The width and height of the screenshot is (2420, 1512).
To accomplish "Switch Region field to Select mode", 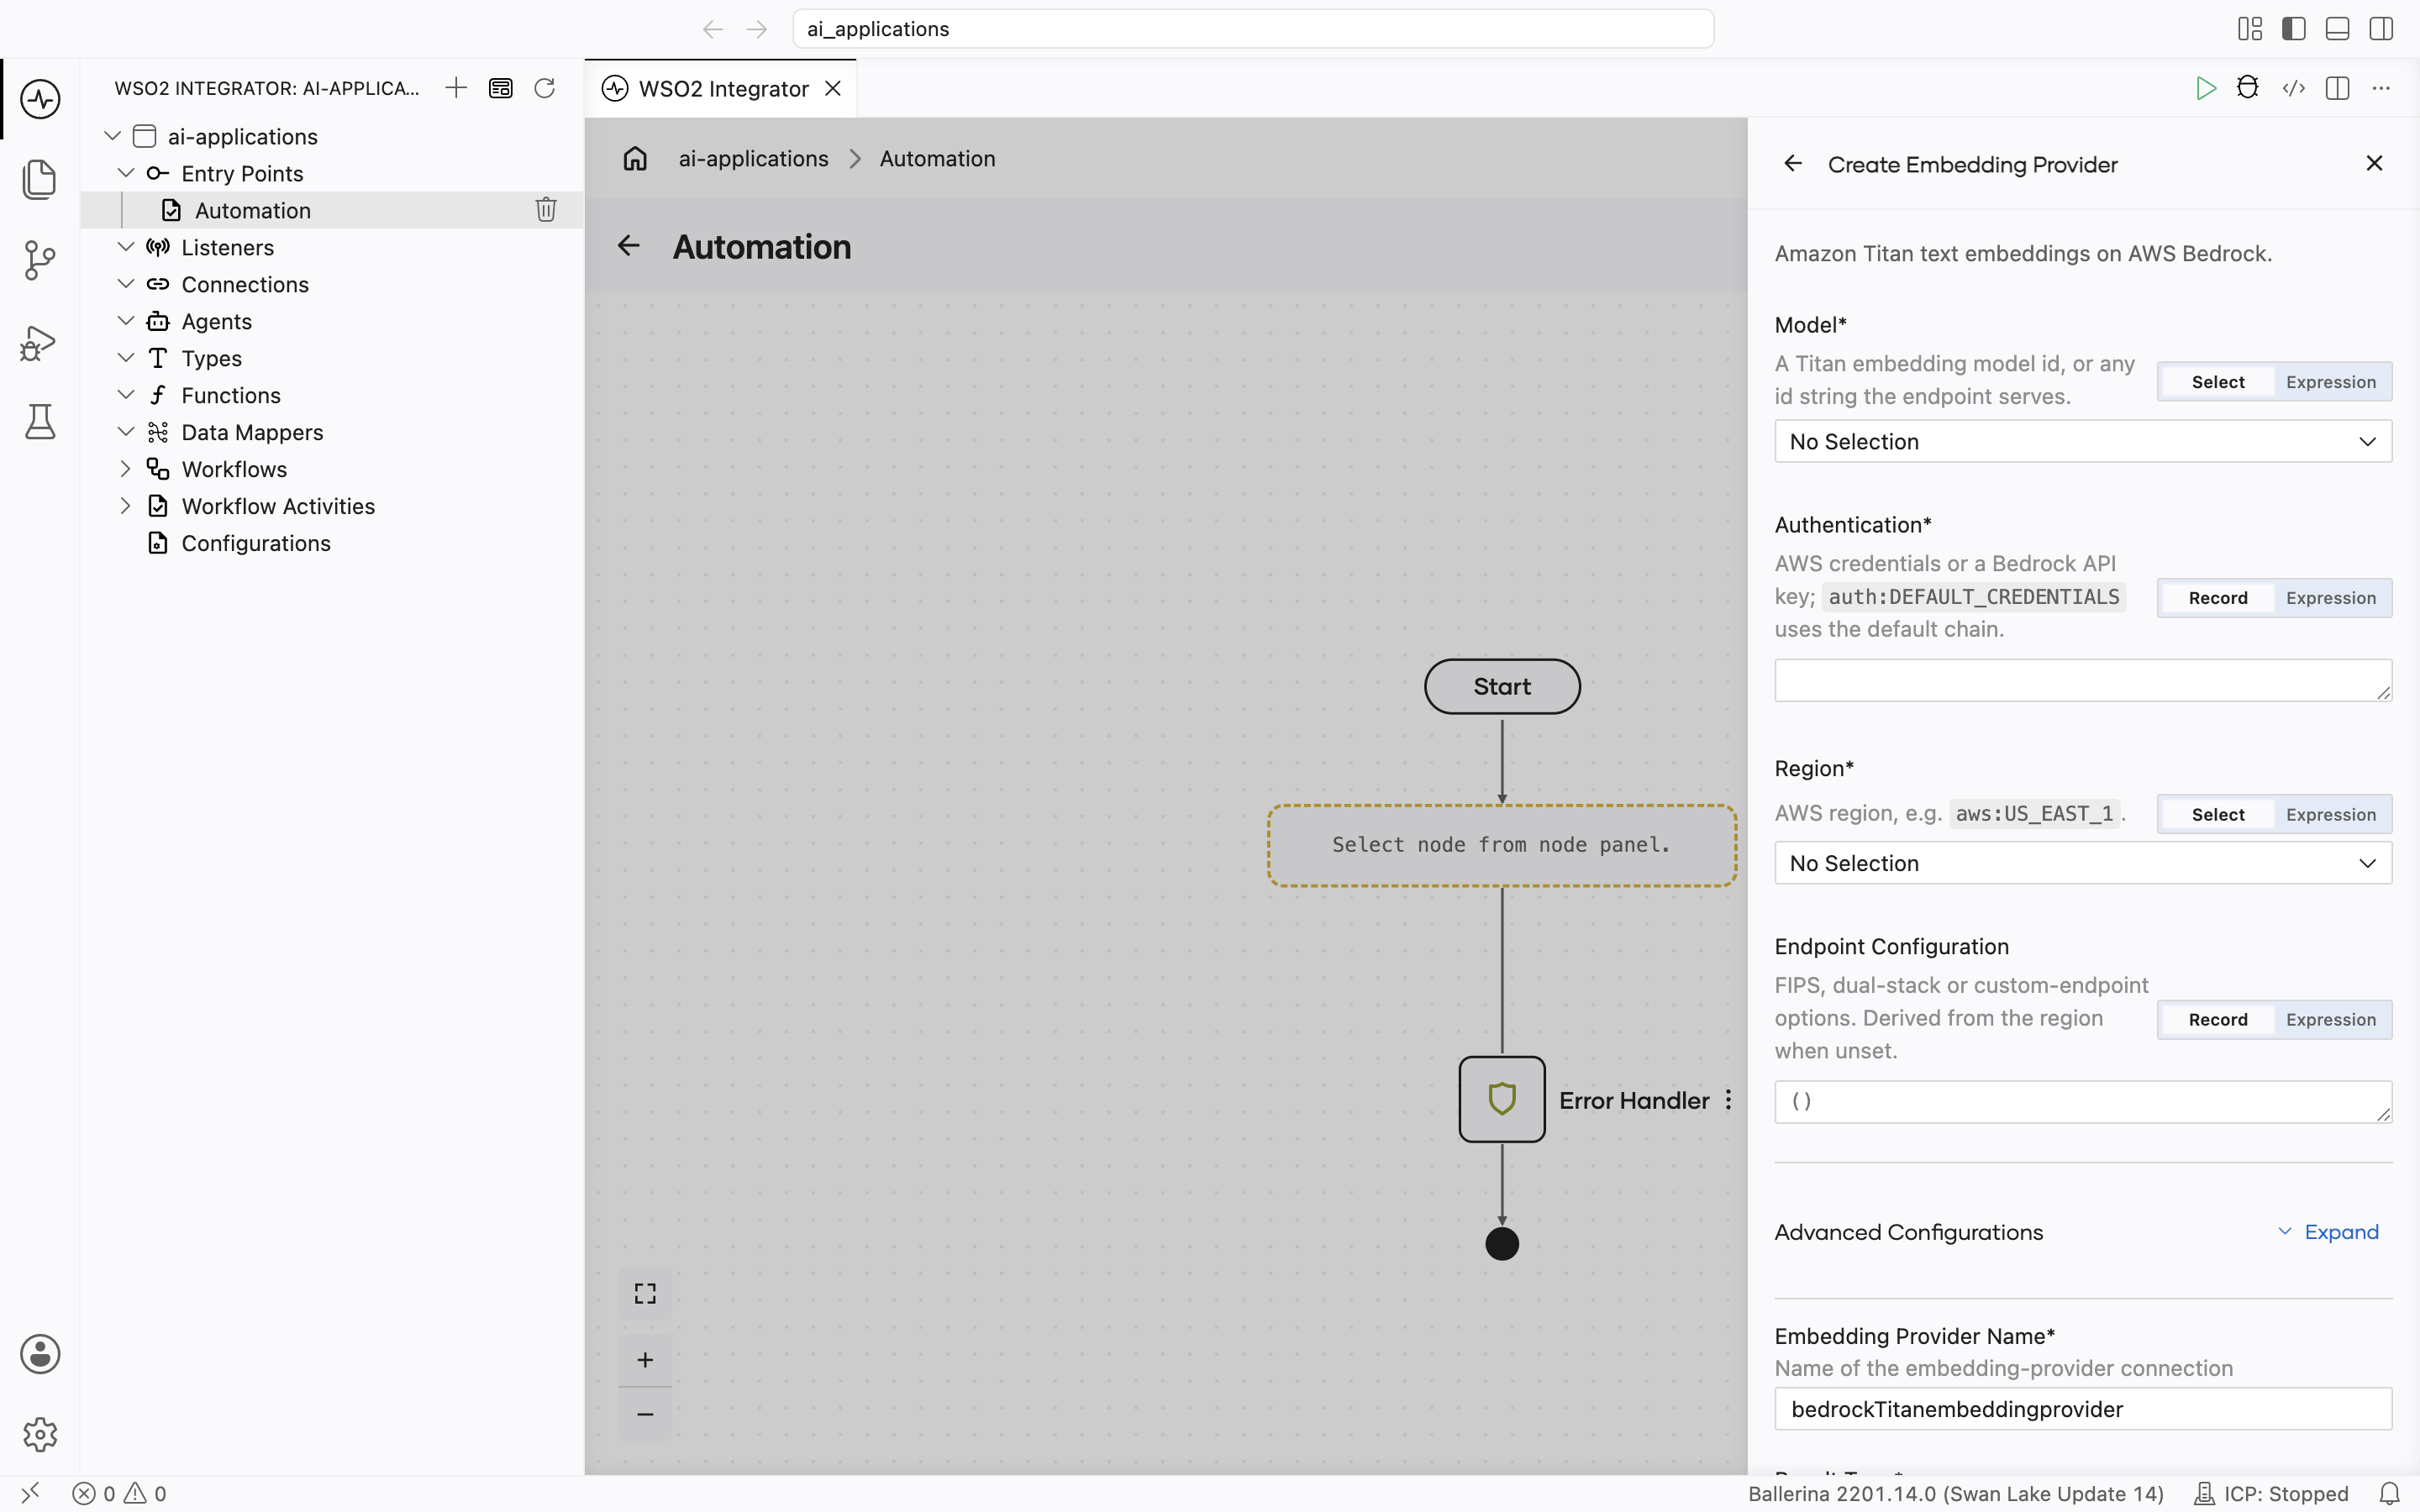I will (x=2217, y=814).
